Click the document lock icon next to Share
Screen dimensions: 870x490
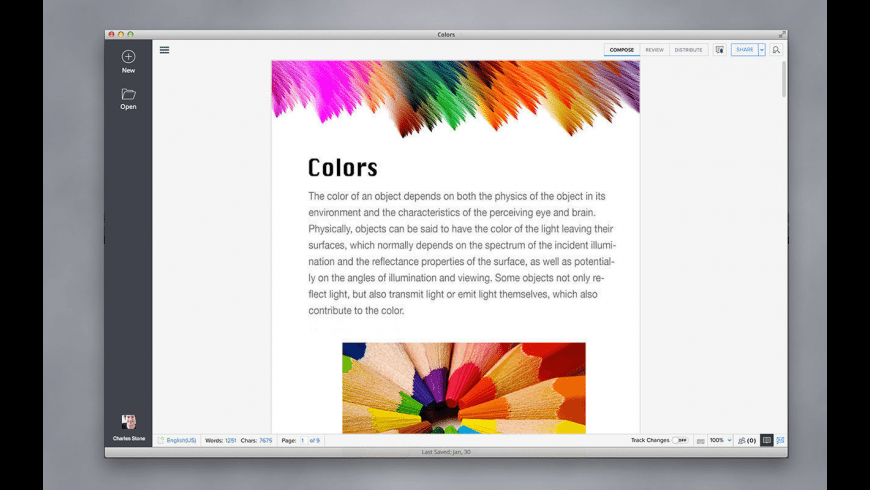pos(720,50)
